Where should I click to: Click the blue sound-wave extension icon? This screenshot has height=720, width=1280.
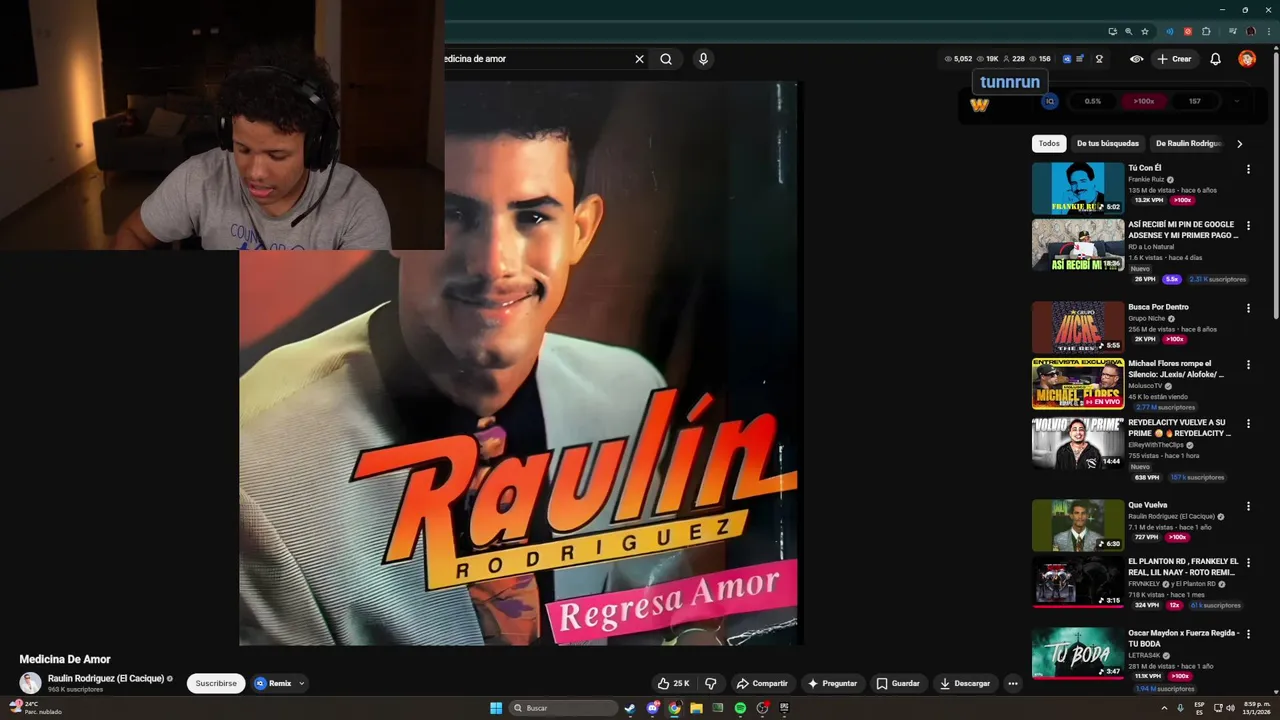click(1170, 31)
